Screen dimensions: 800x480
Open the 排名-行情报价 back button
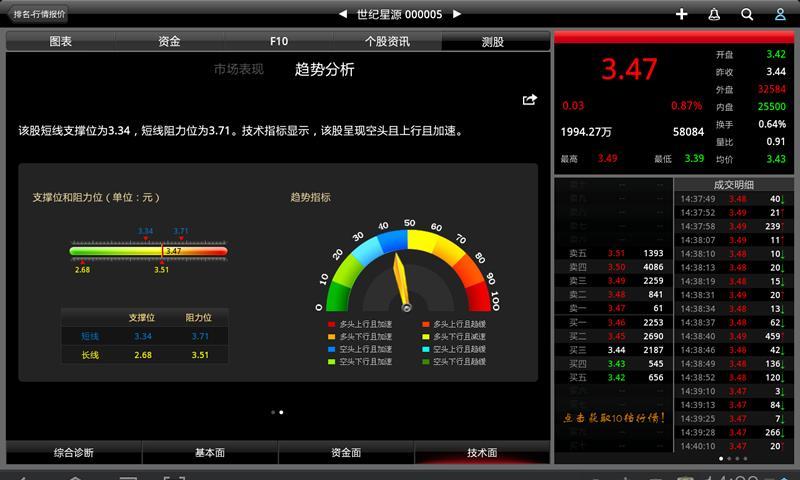click(39, 14)
